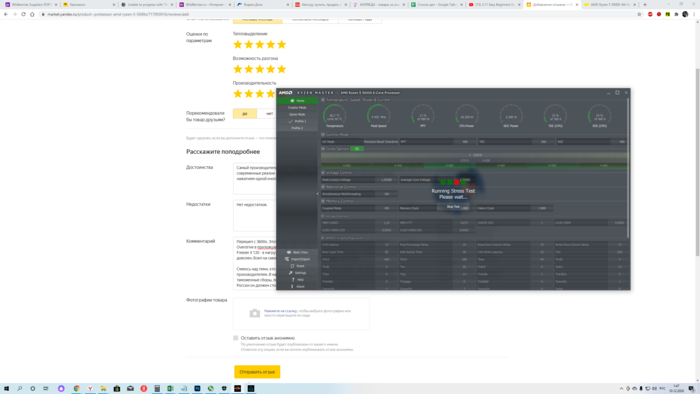The width and height of the screenshot is (700, 394).
Task: Check 'Оставить отзыв анонимно' checkbox
Action: click(x=236, y=338)
